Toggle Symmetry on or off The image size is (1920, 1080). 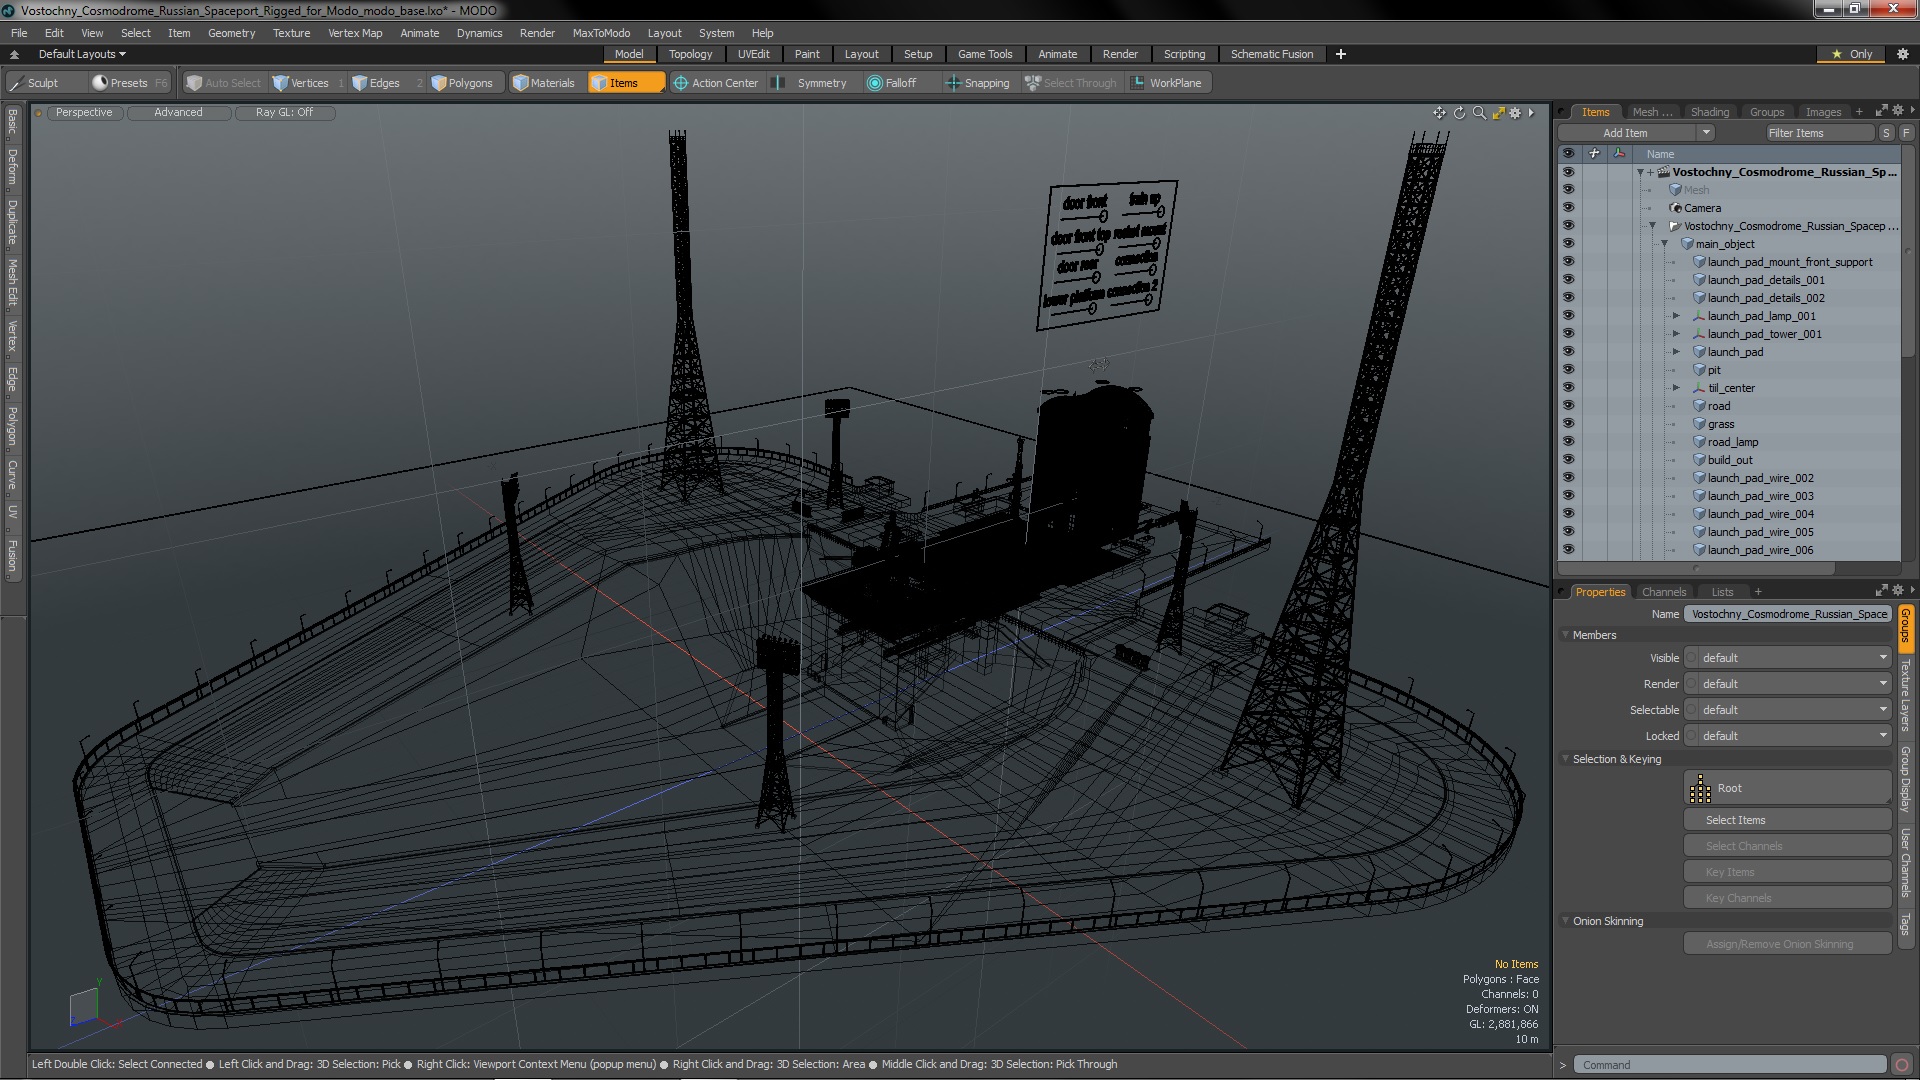point(812,83)
